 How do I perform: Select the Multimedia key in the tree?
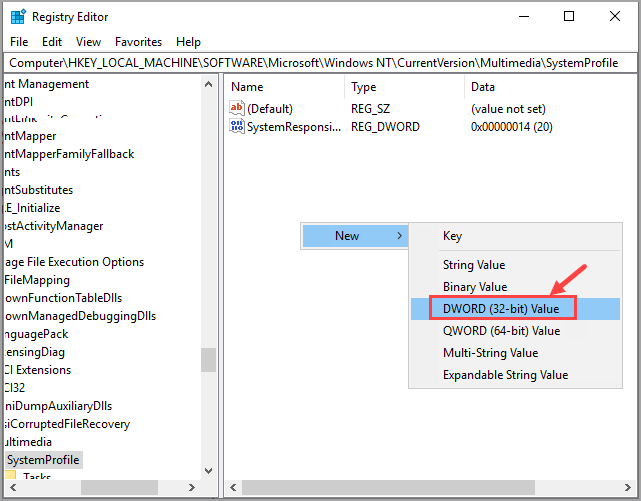point(28,442)
